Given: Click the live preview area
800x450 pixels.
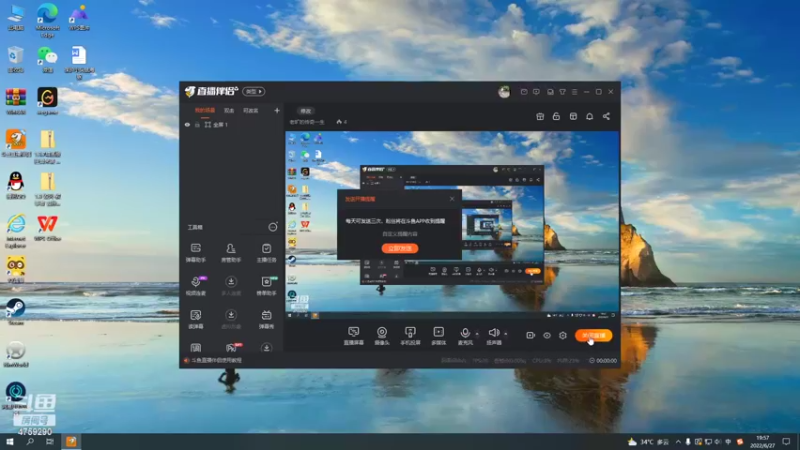Looking at the screenshot, I should pyautogui.click(x=452, y=226).
